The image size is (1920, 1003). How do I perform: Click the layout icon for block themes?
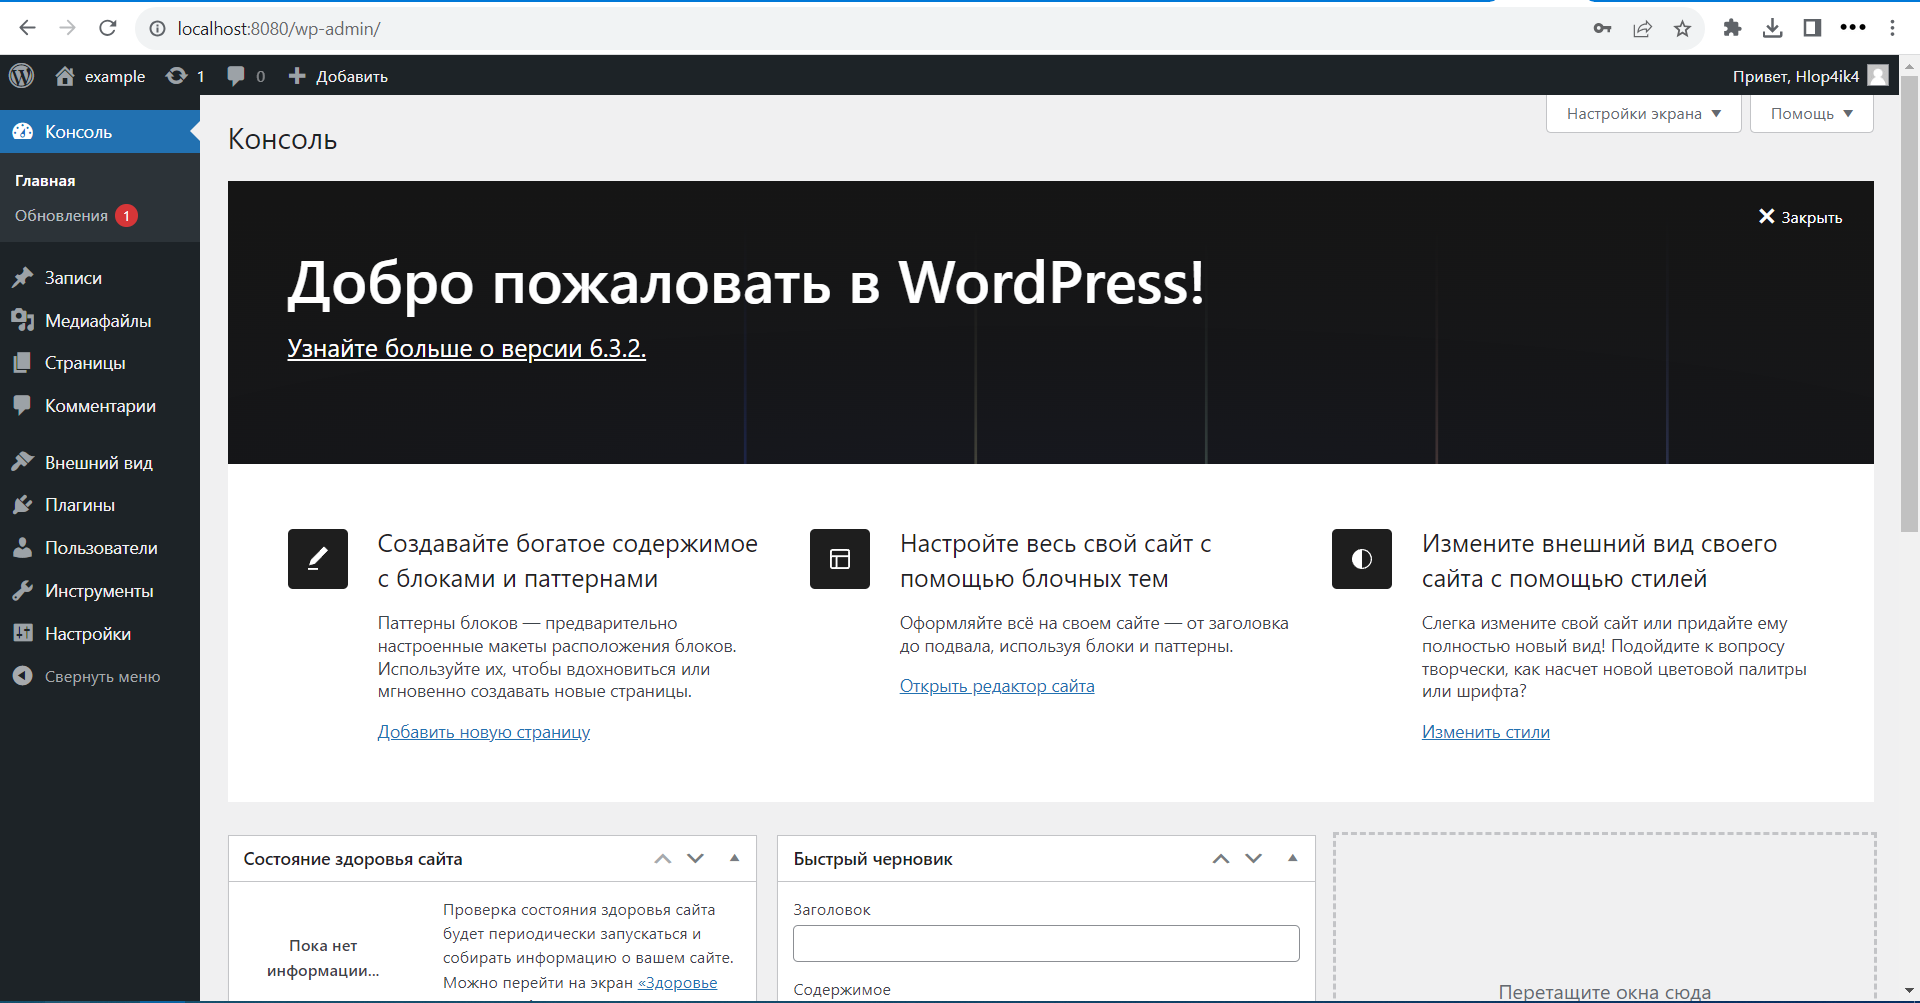coord(840,559)
